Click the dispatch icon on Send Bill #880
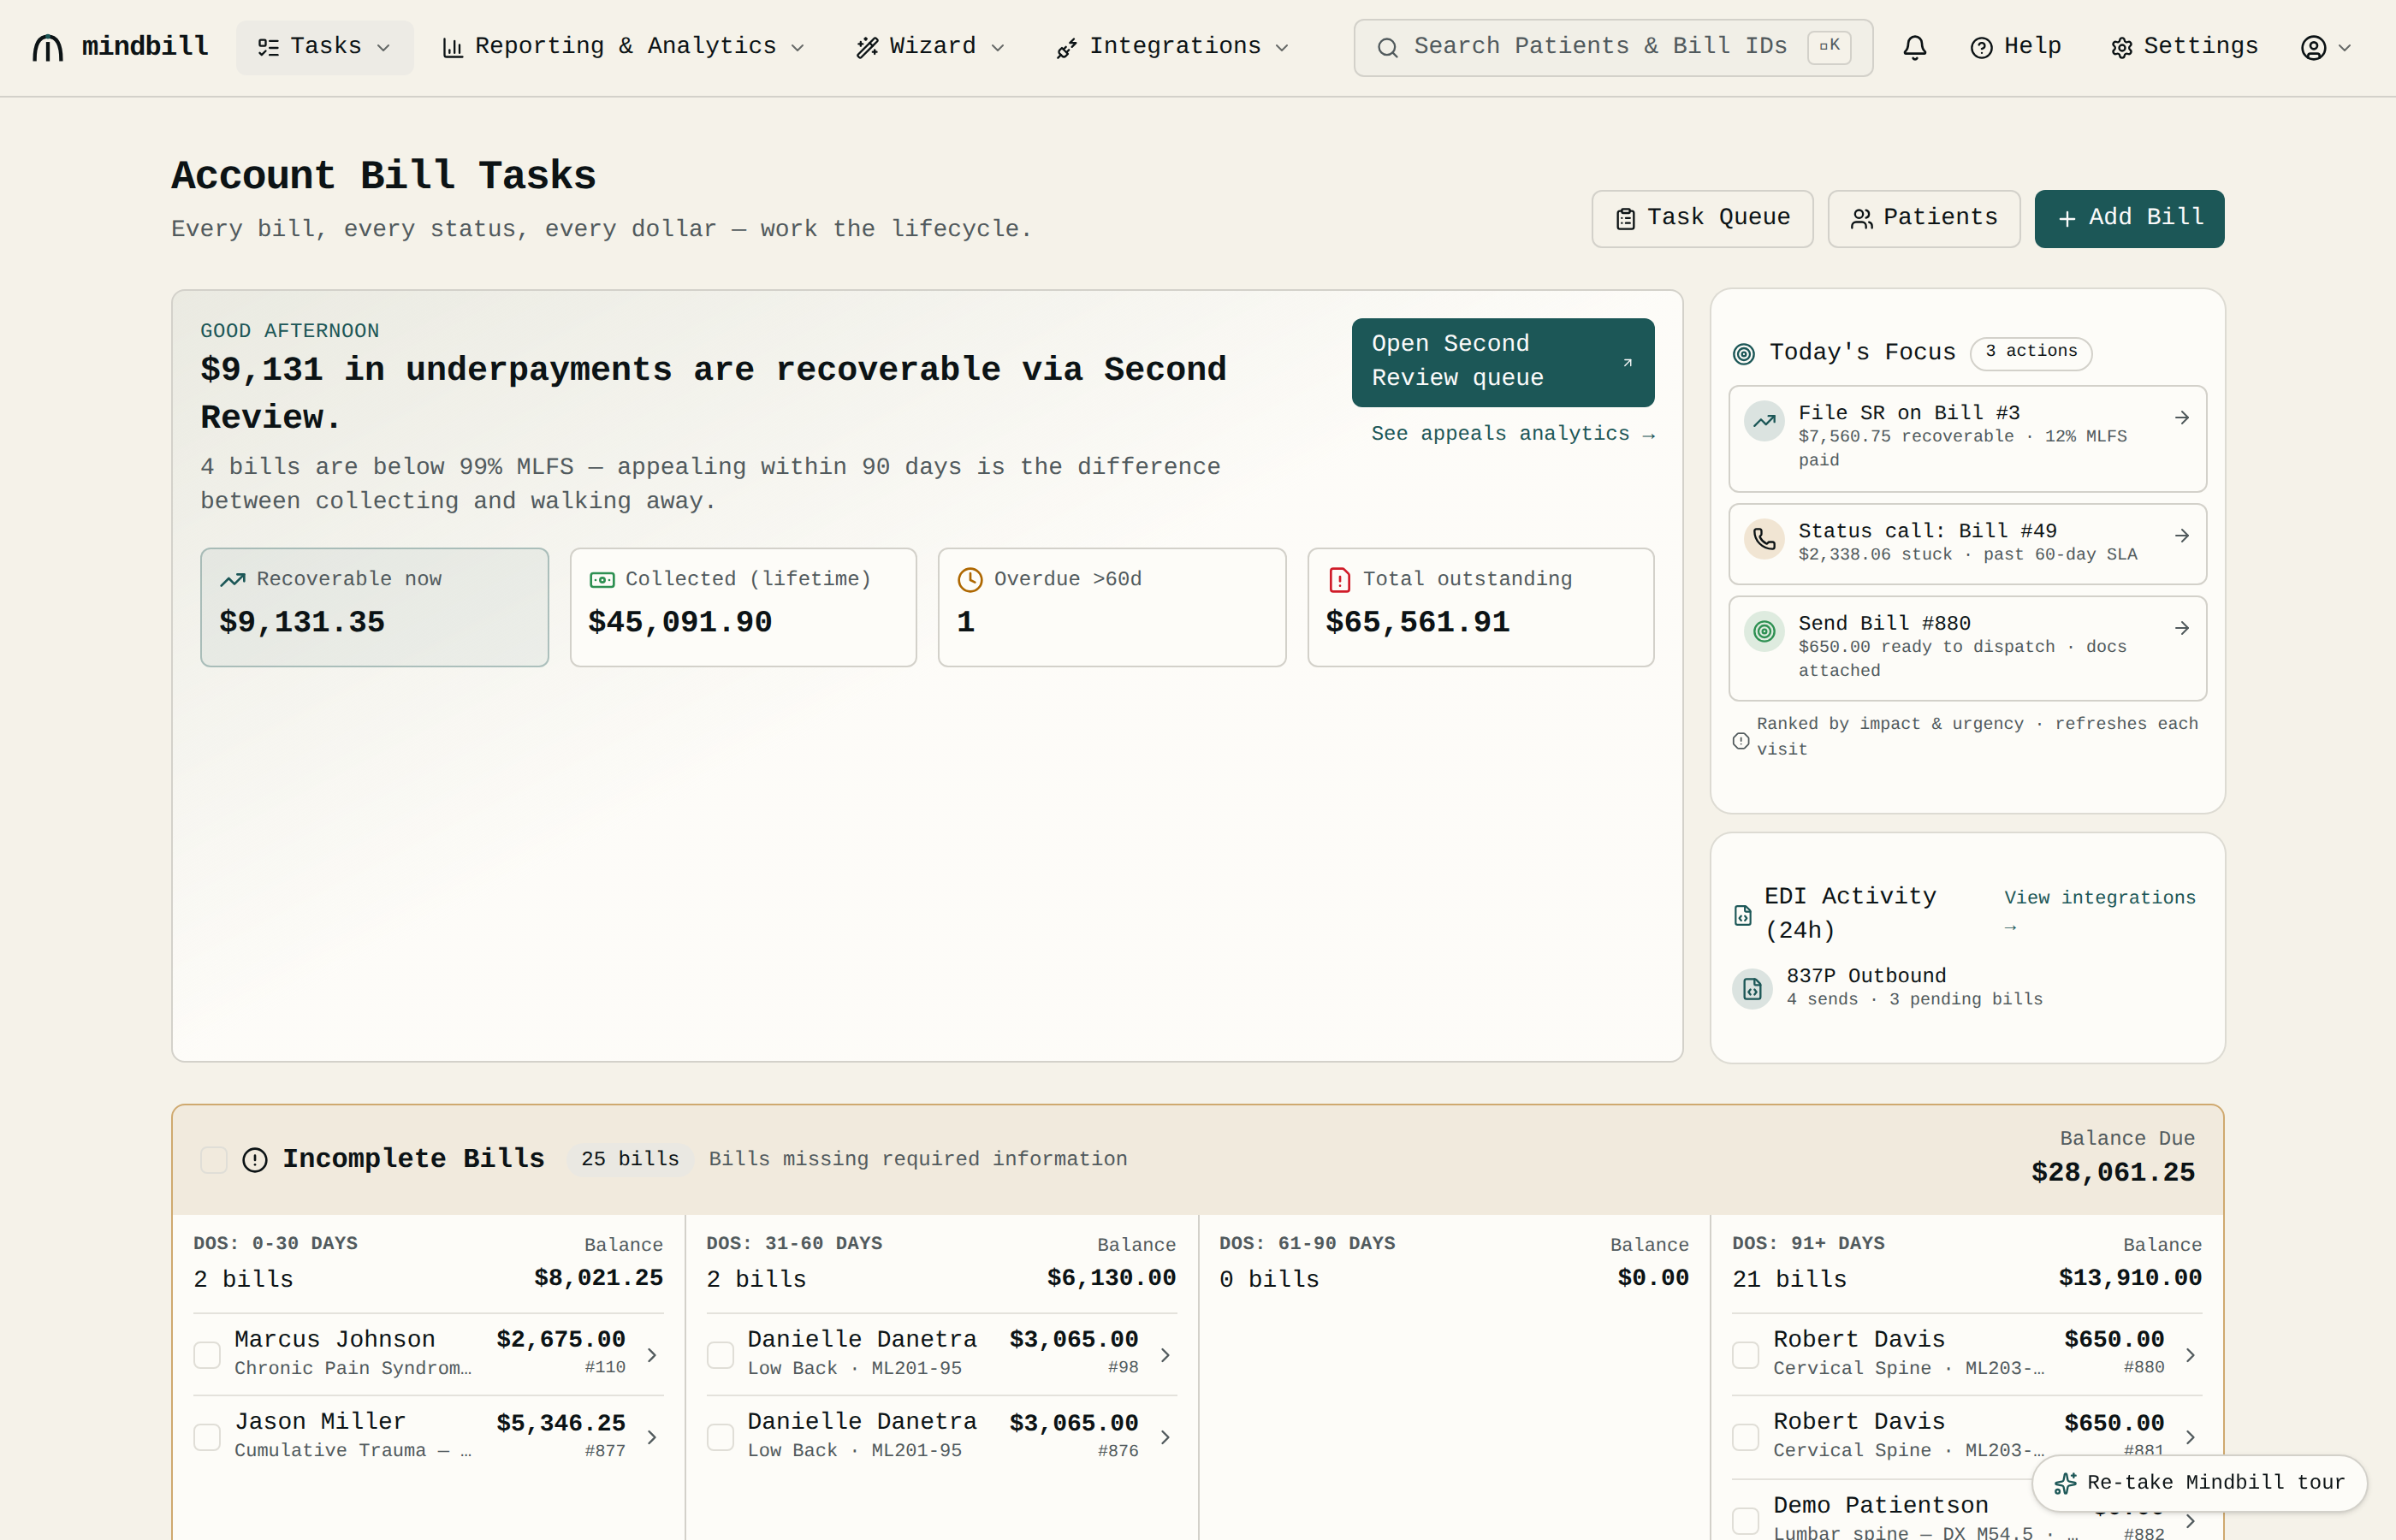The height and width of the screenshot is (1540, 2396). [1764, 632]
